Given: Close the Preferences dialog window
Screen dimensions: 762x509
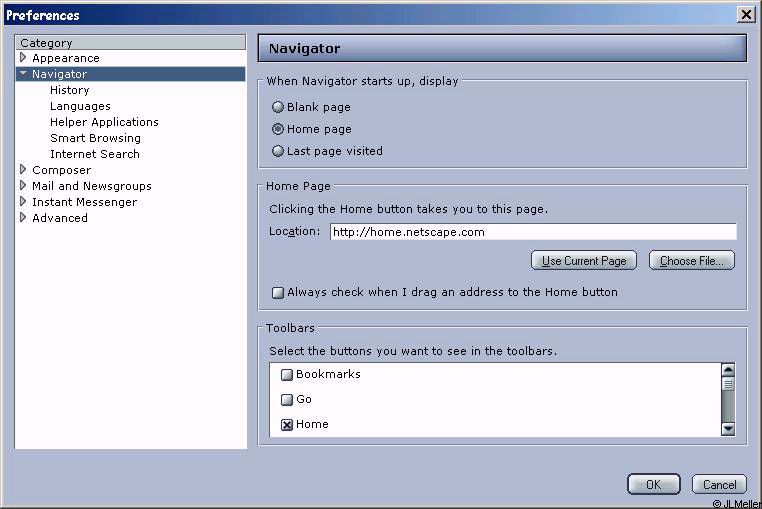Looking at the screenshot, I should [x=746, y=15].
